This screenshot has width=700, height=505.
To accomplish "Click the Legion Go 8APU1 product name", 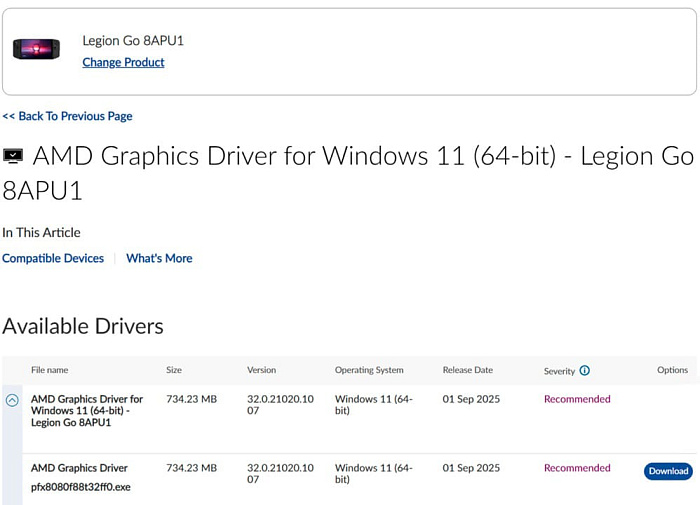I will click(133, 41).
